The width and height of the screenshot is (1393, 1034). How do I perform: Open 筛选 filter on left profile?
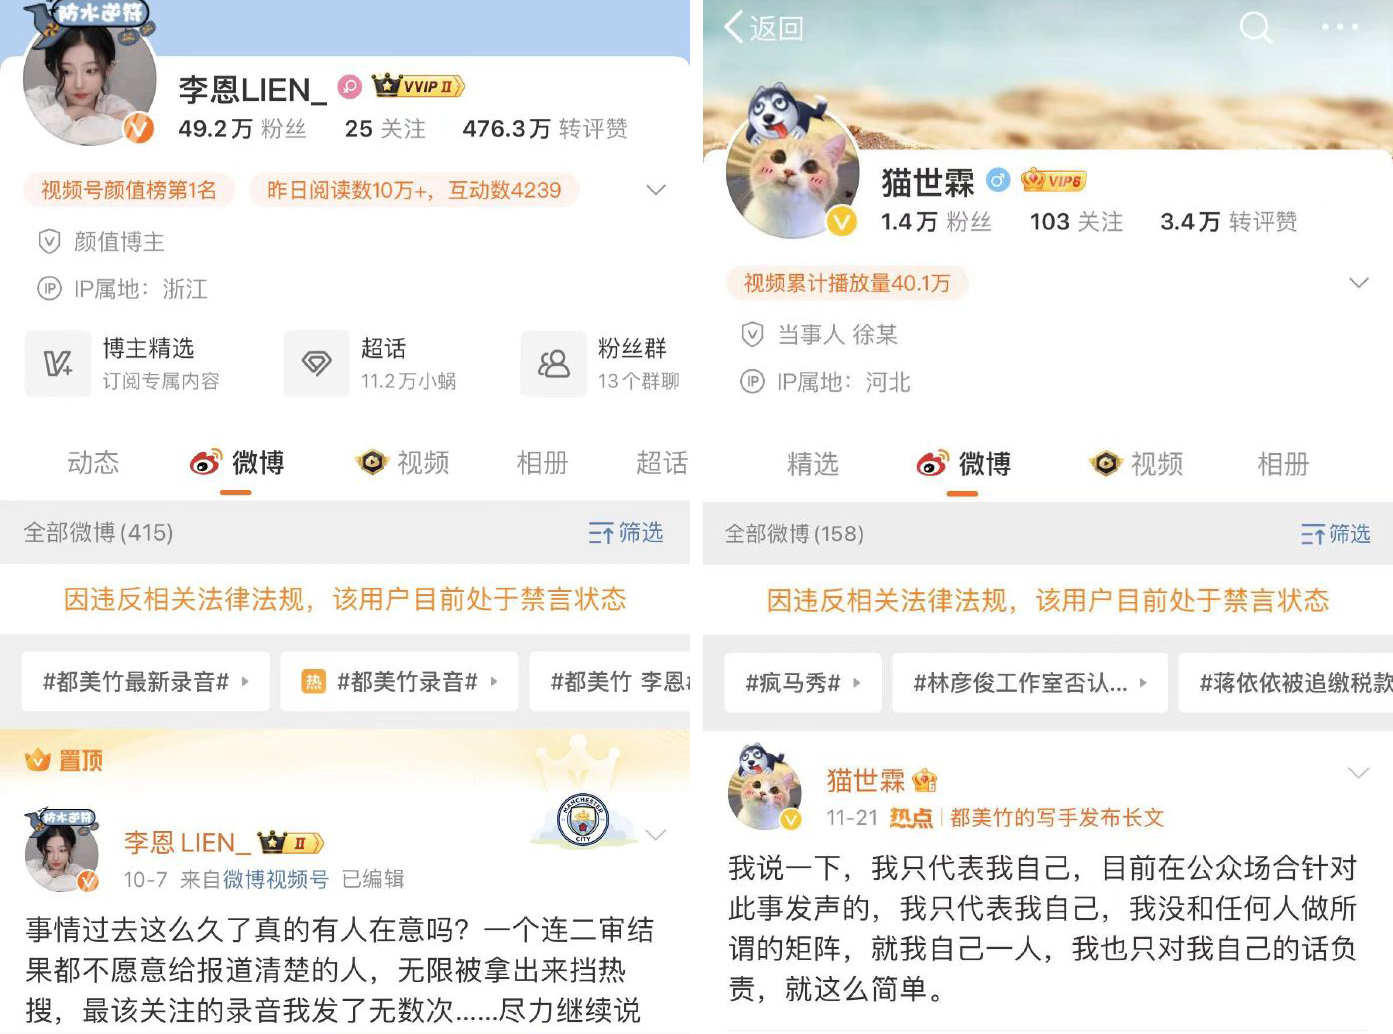(626, 532)
